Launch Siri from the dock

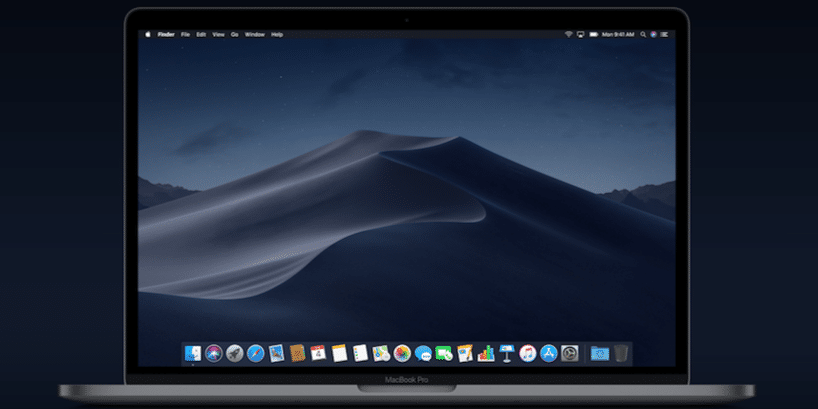(x=214, y=353)
